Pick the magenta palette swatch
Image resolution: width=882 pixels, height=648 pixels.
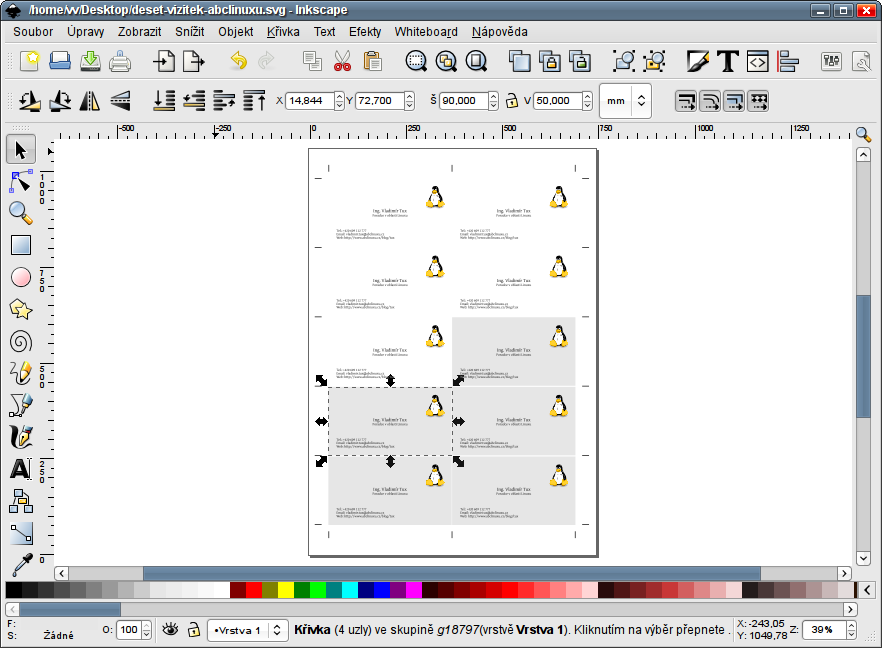(414, 590)
